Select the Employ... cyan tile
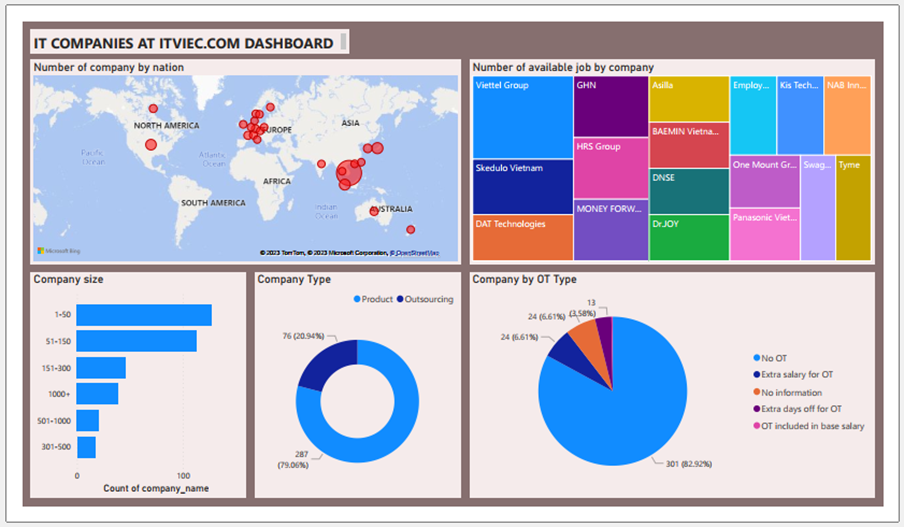The image size is (904, 527). point(753,115)
